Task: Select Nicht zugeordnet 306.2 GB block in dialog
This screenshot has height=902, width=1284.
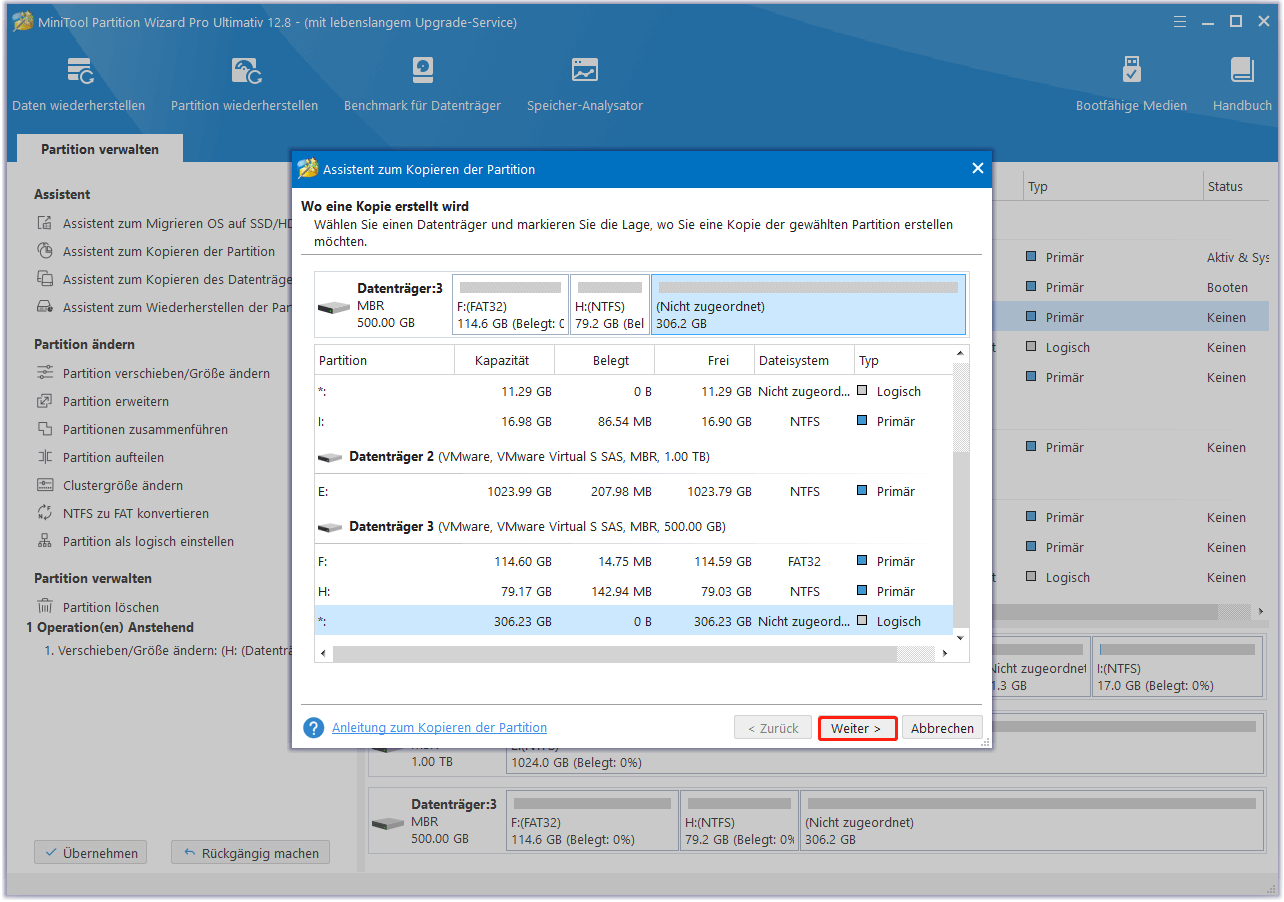Action: [x=808, y=305]
